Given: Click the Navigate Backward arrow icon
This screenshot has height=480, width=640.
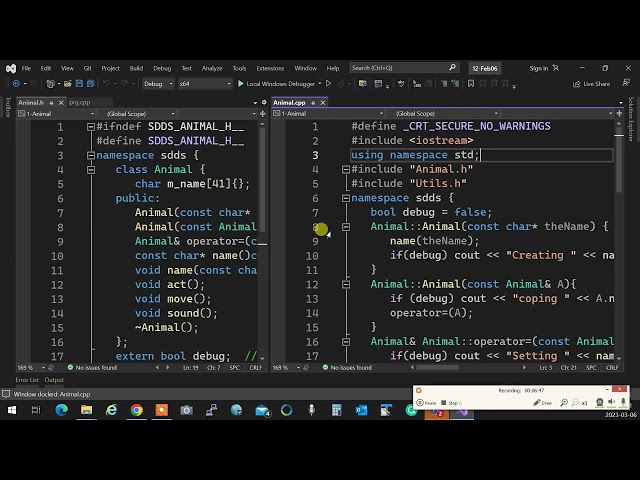Looking at the screenshot, I should 16,84.
